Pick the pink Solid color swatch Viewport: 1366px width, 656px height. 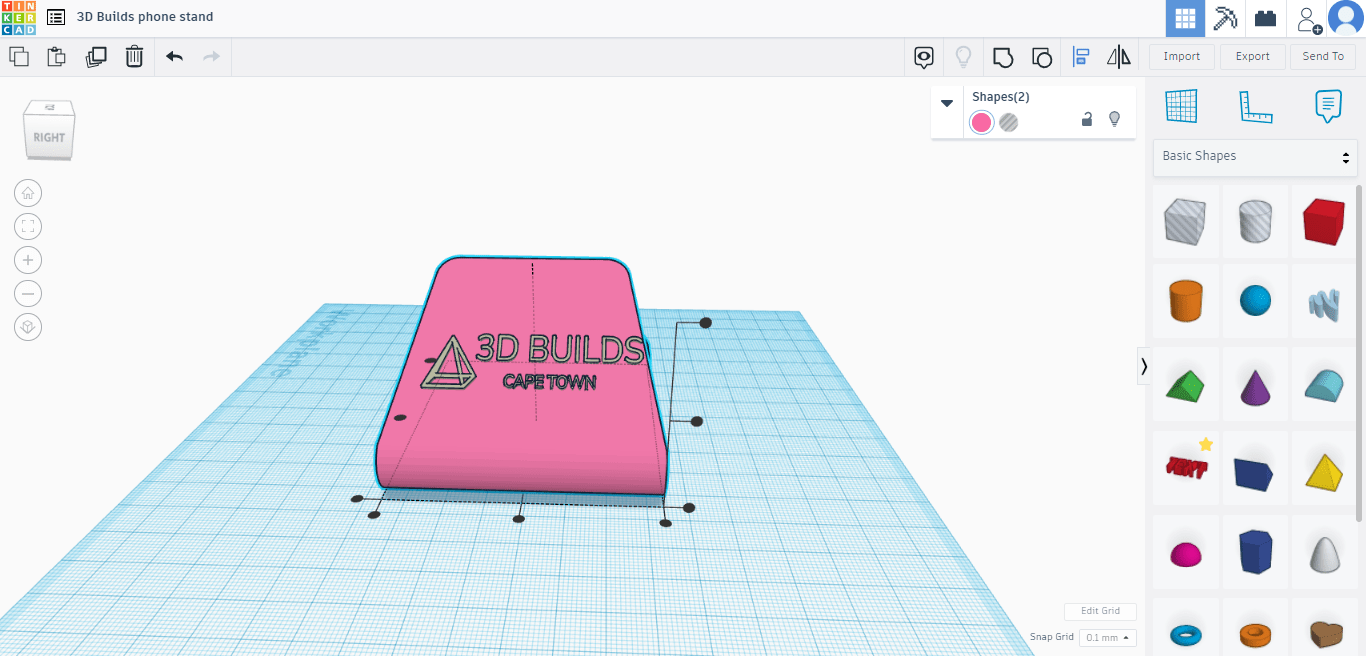tap(982, 122)
